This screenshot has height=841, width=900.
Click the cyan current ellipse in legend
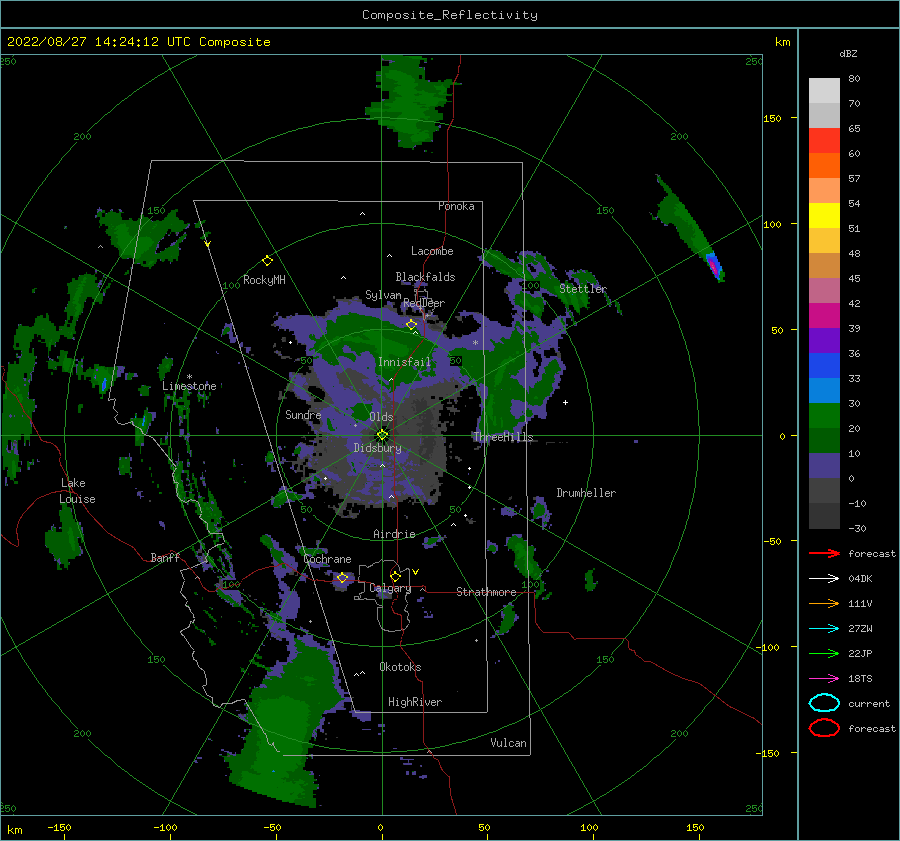pos(824,703)
